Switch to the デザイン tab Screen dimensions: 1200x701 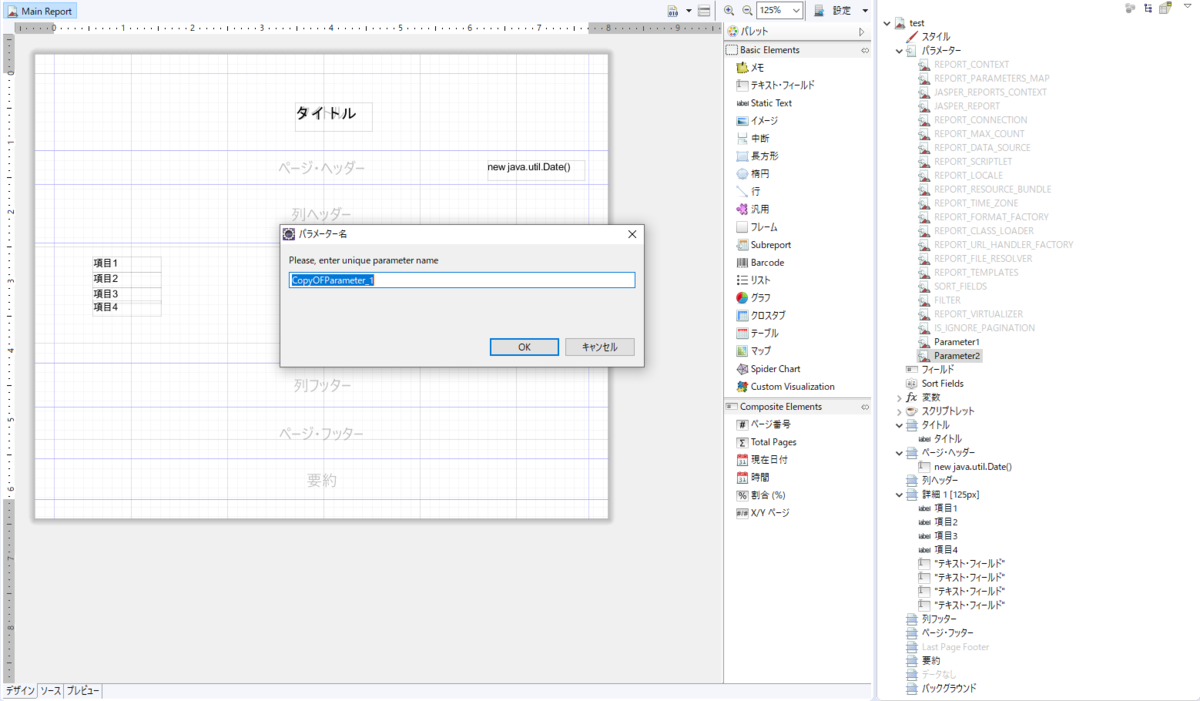tap(19, 691)
